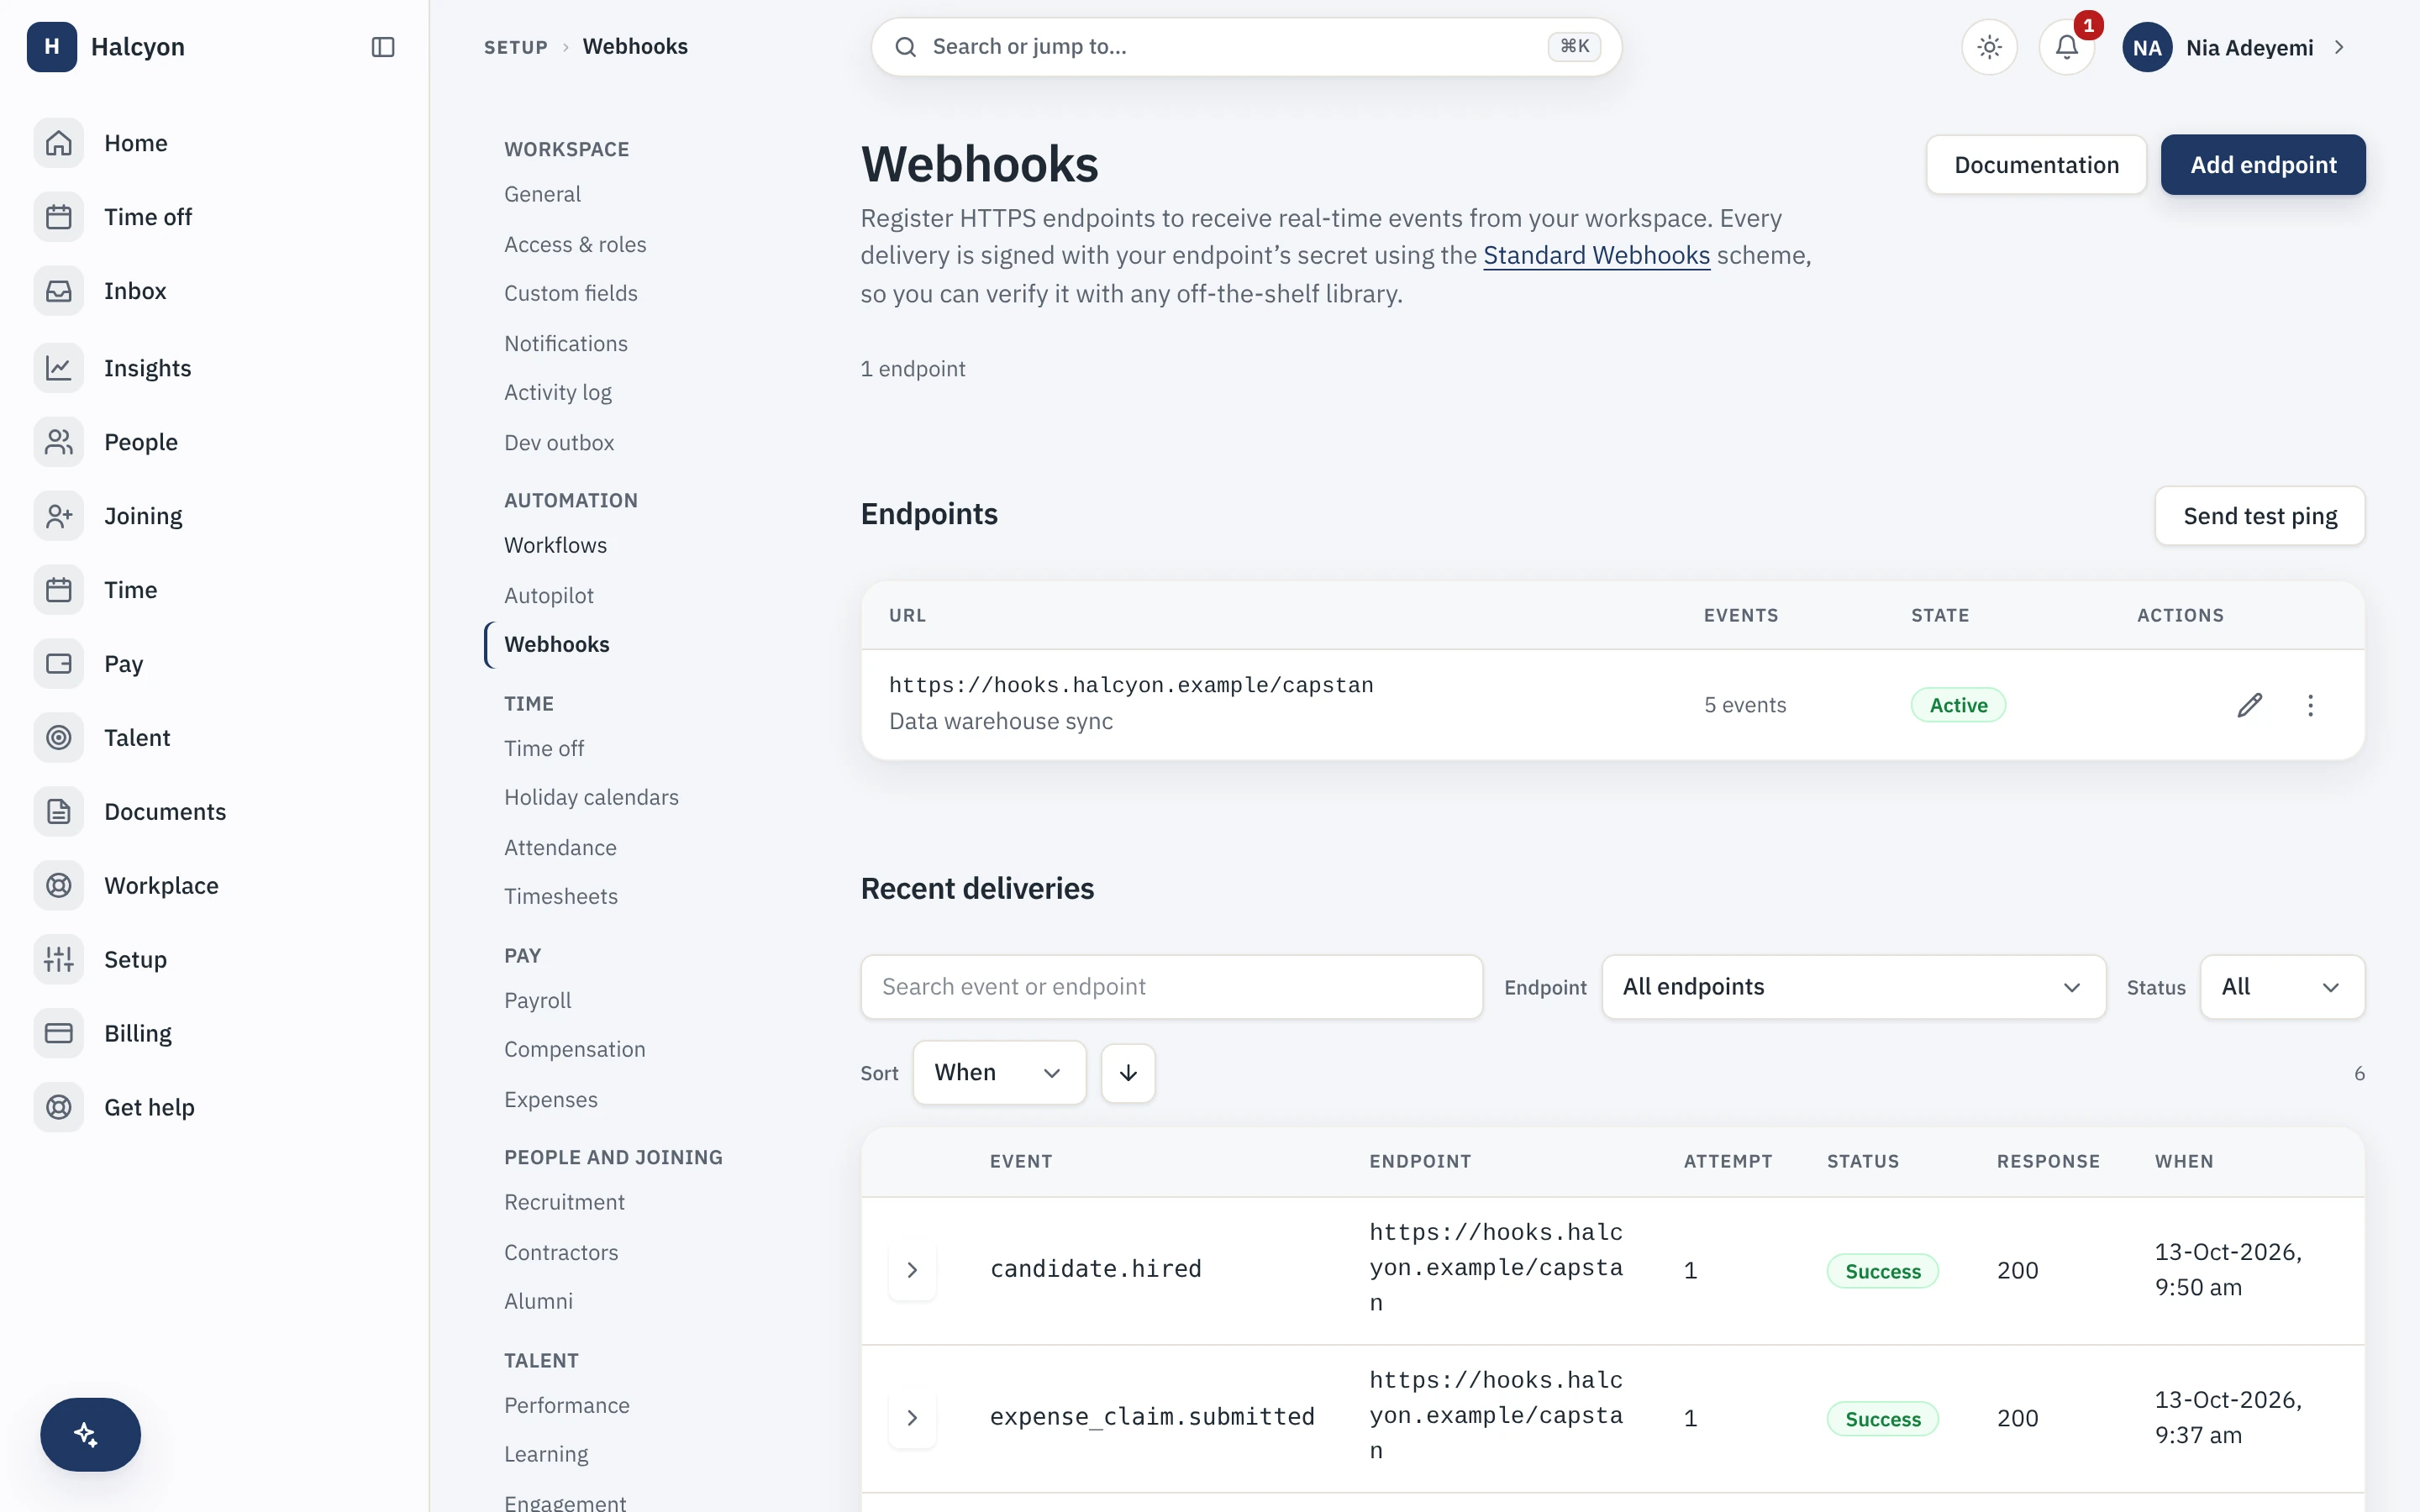
Task: Open the Documentation button
Action: coord(2036,165)
